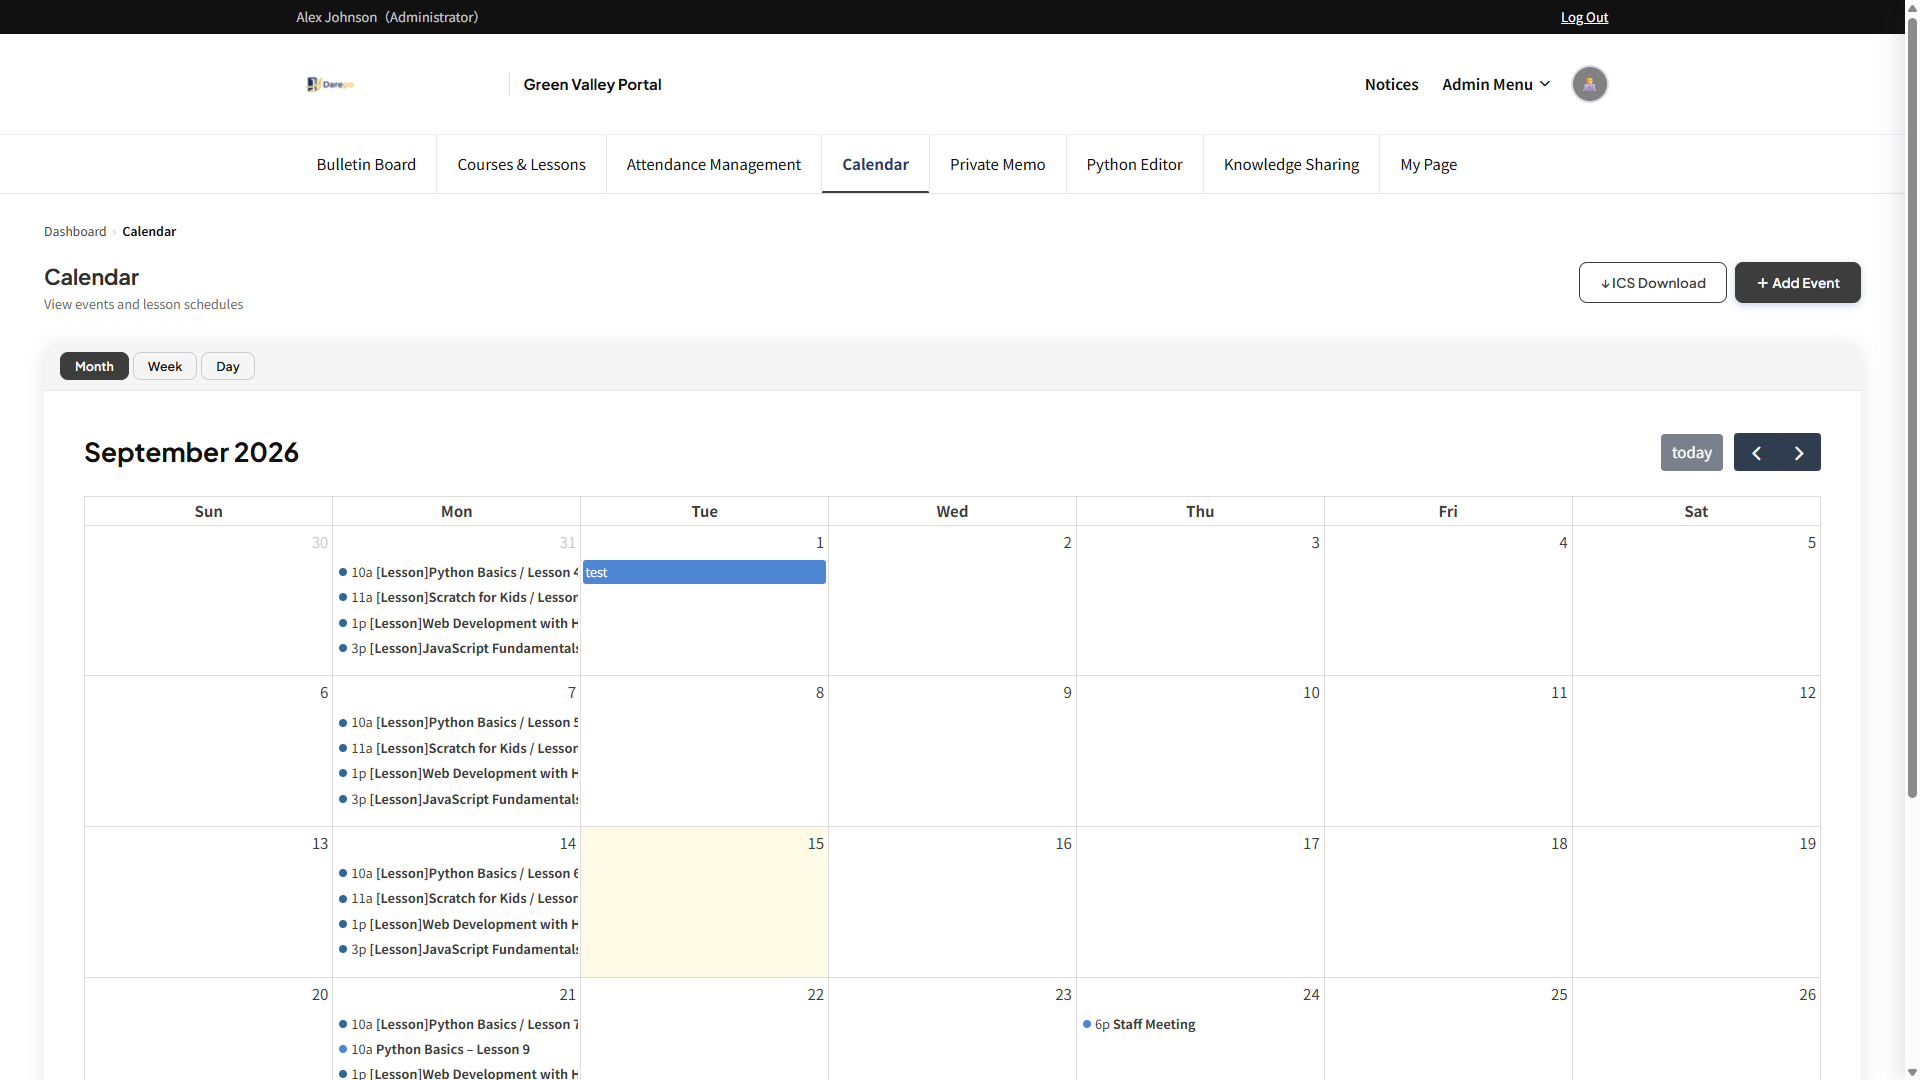Image resolution: width=1920 pixels, height=1080 pixels.
Task: Open the Courses & Lessons tab
Action: [x=521, y=164]
